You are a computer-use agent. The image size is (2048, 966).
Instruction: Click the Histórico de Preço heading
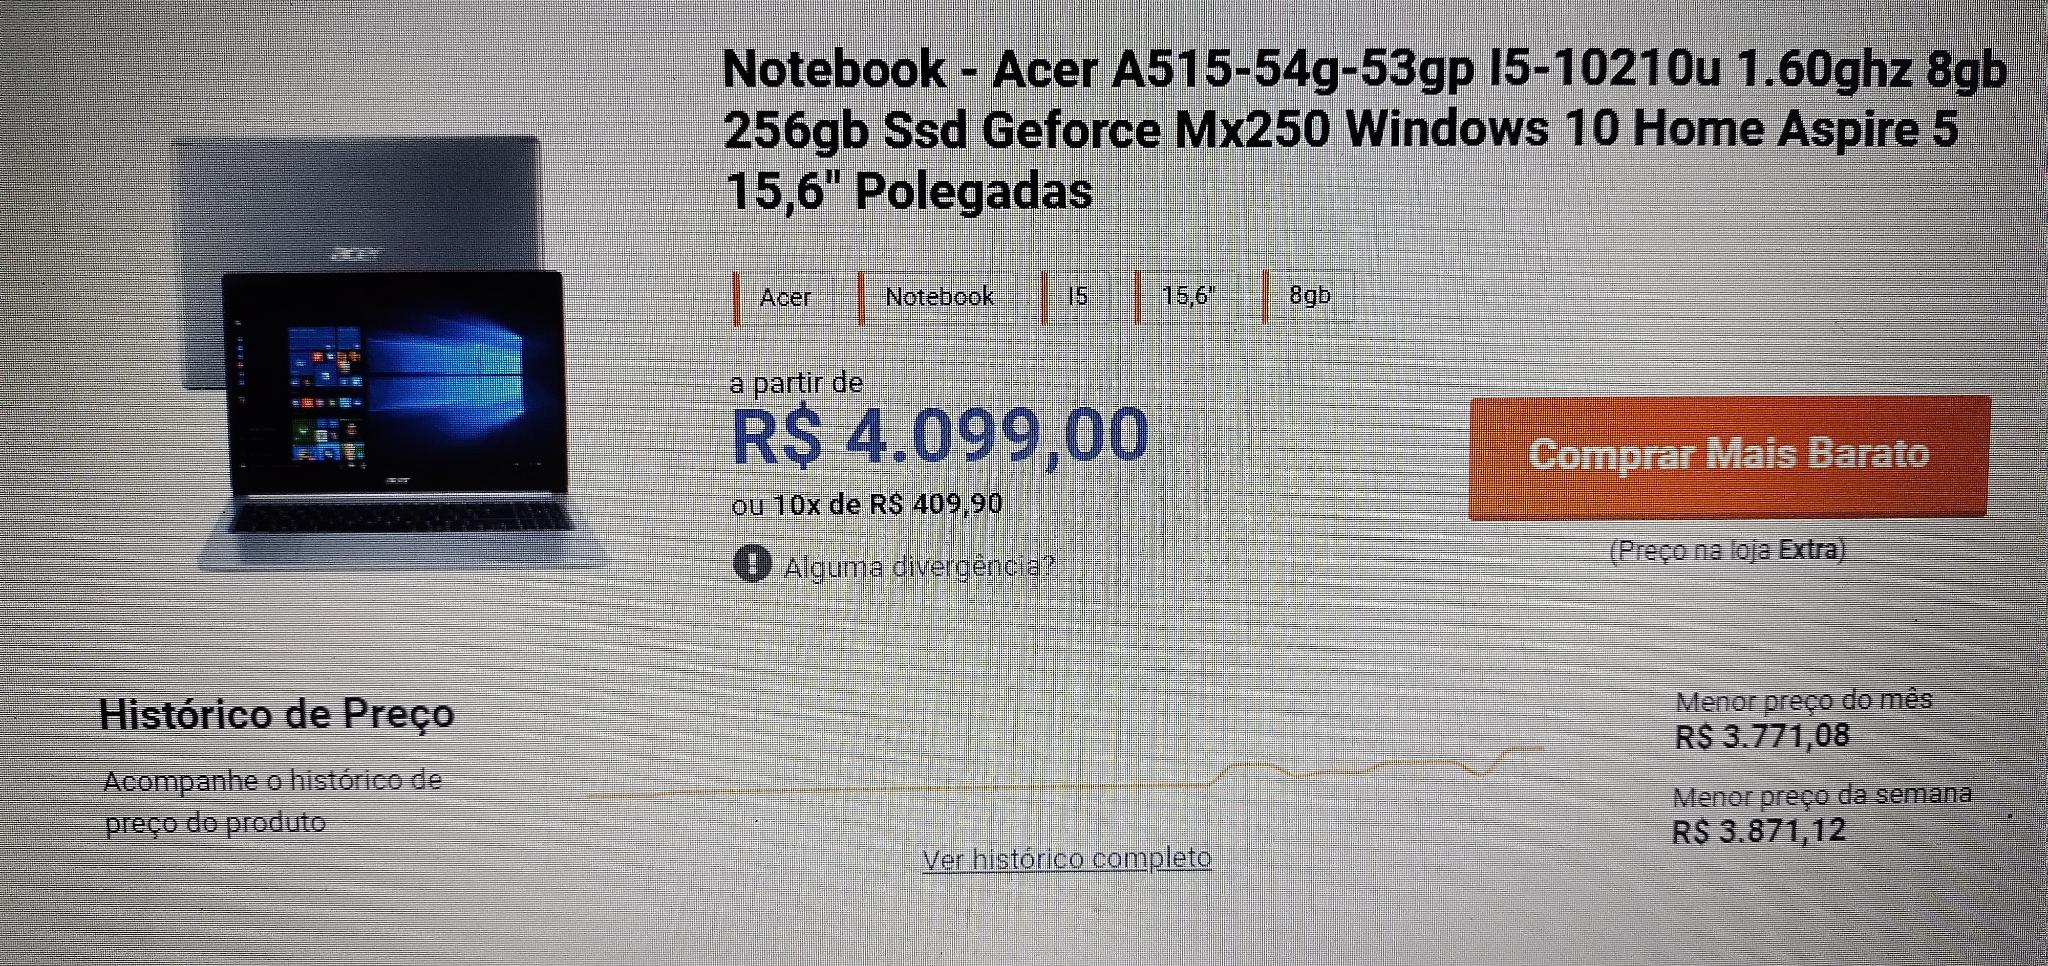(x=277, y=714)
